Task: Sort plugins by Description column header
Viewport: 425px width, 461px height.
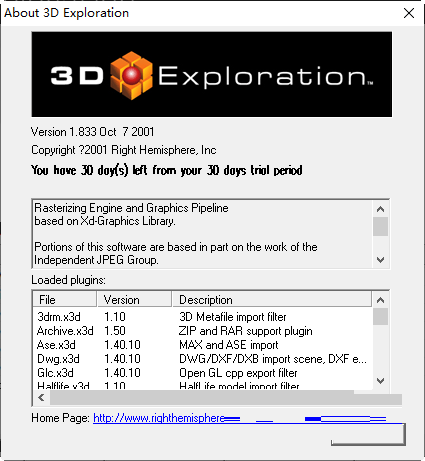Action: [x=272, y=299]
